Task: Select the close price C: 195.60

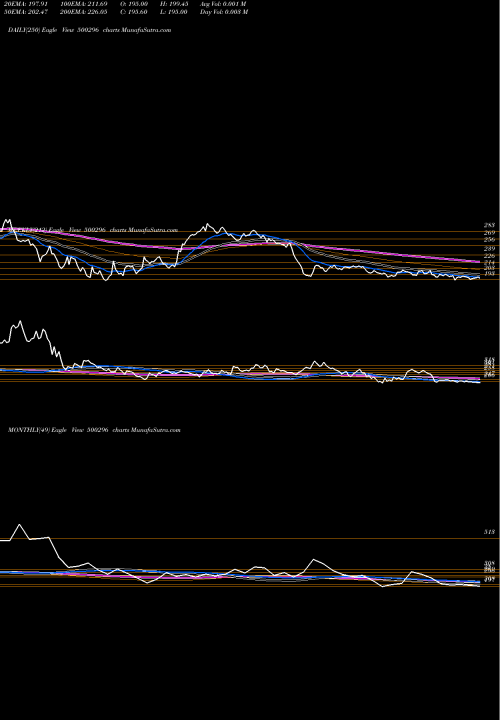Action: (134, 12)
